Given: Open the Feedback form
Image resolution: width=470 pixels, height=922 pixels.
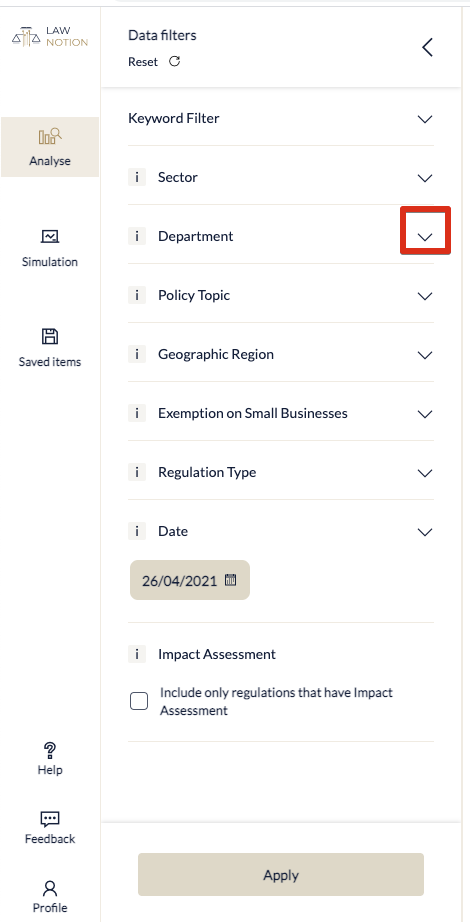Looking at the screenshot, I should (50, 828).
